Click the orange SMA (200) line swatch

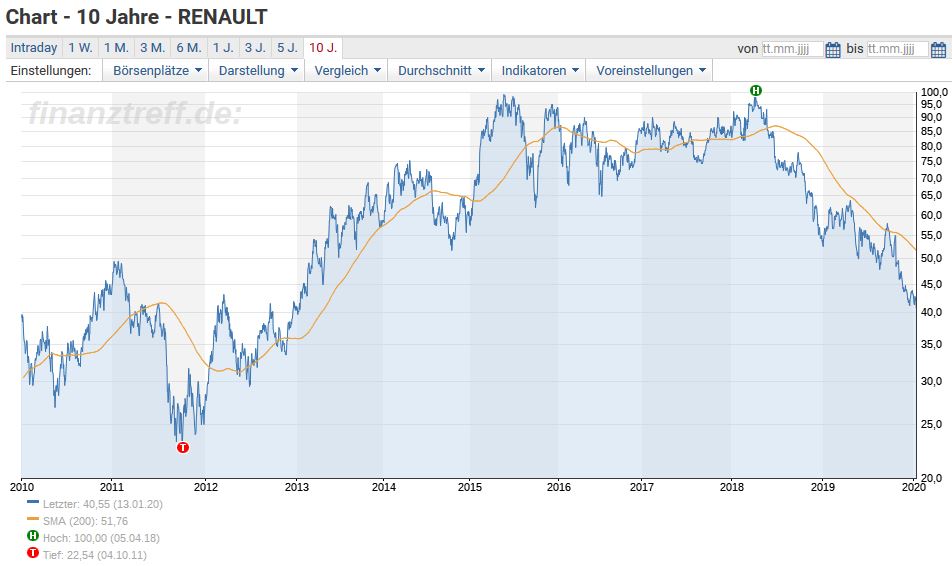click(33, 519)
